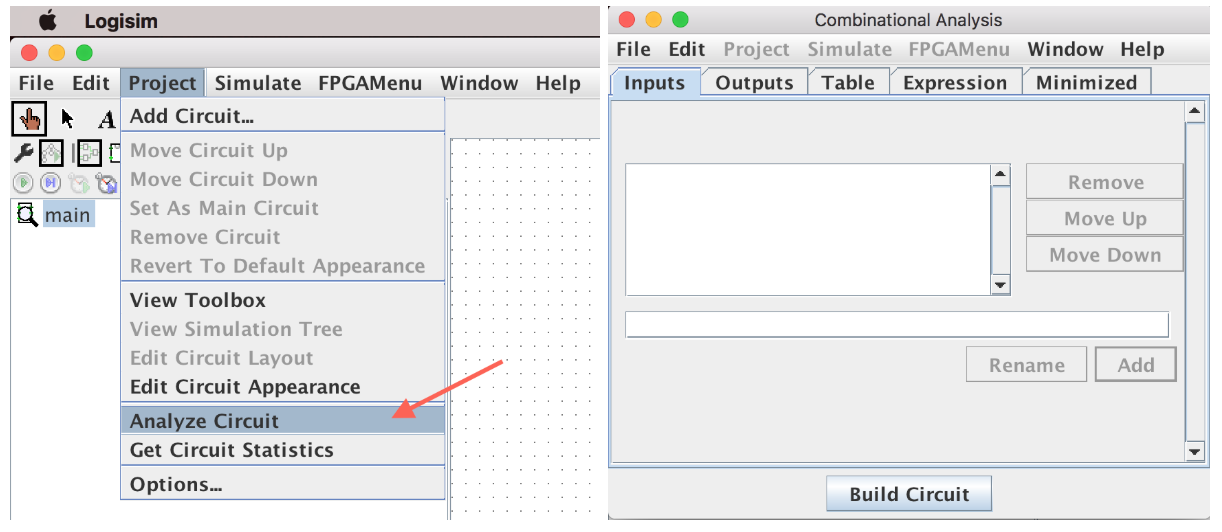Switch to the Expression tab
Image resolution: width=1222 pixels, height=532 pixels.
(x=955, y=83)
